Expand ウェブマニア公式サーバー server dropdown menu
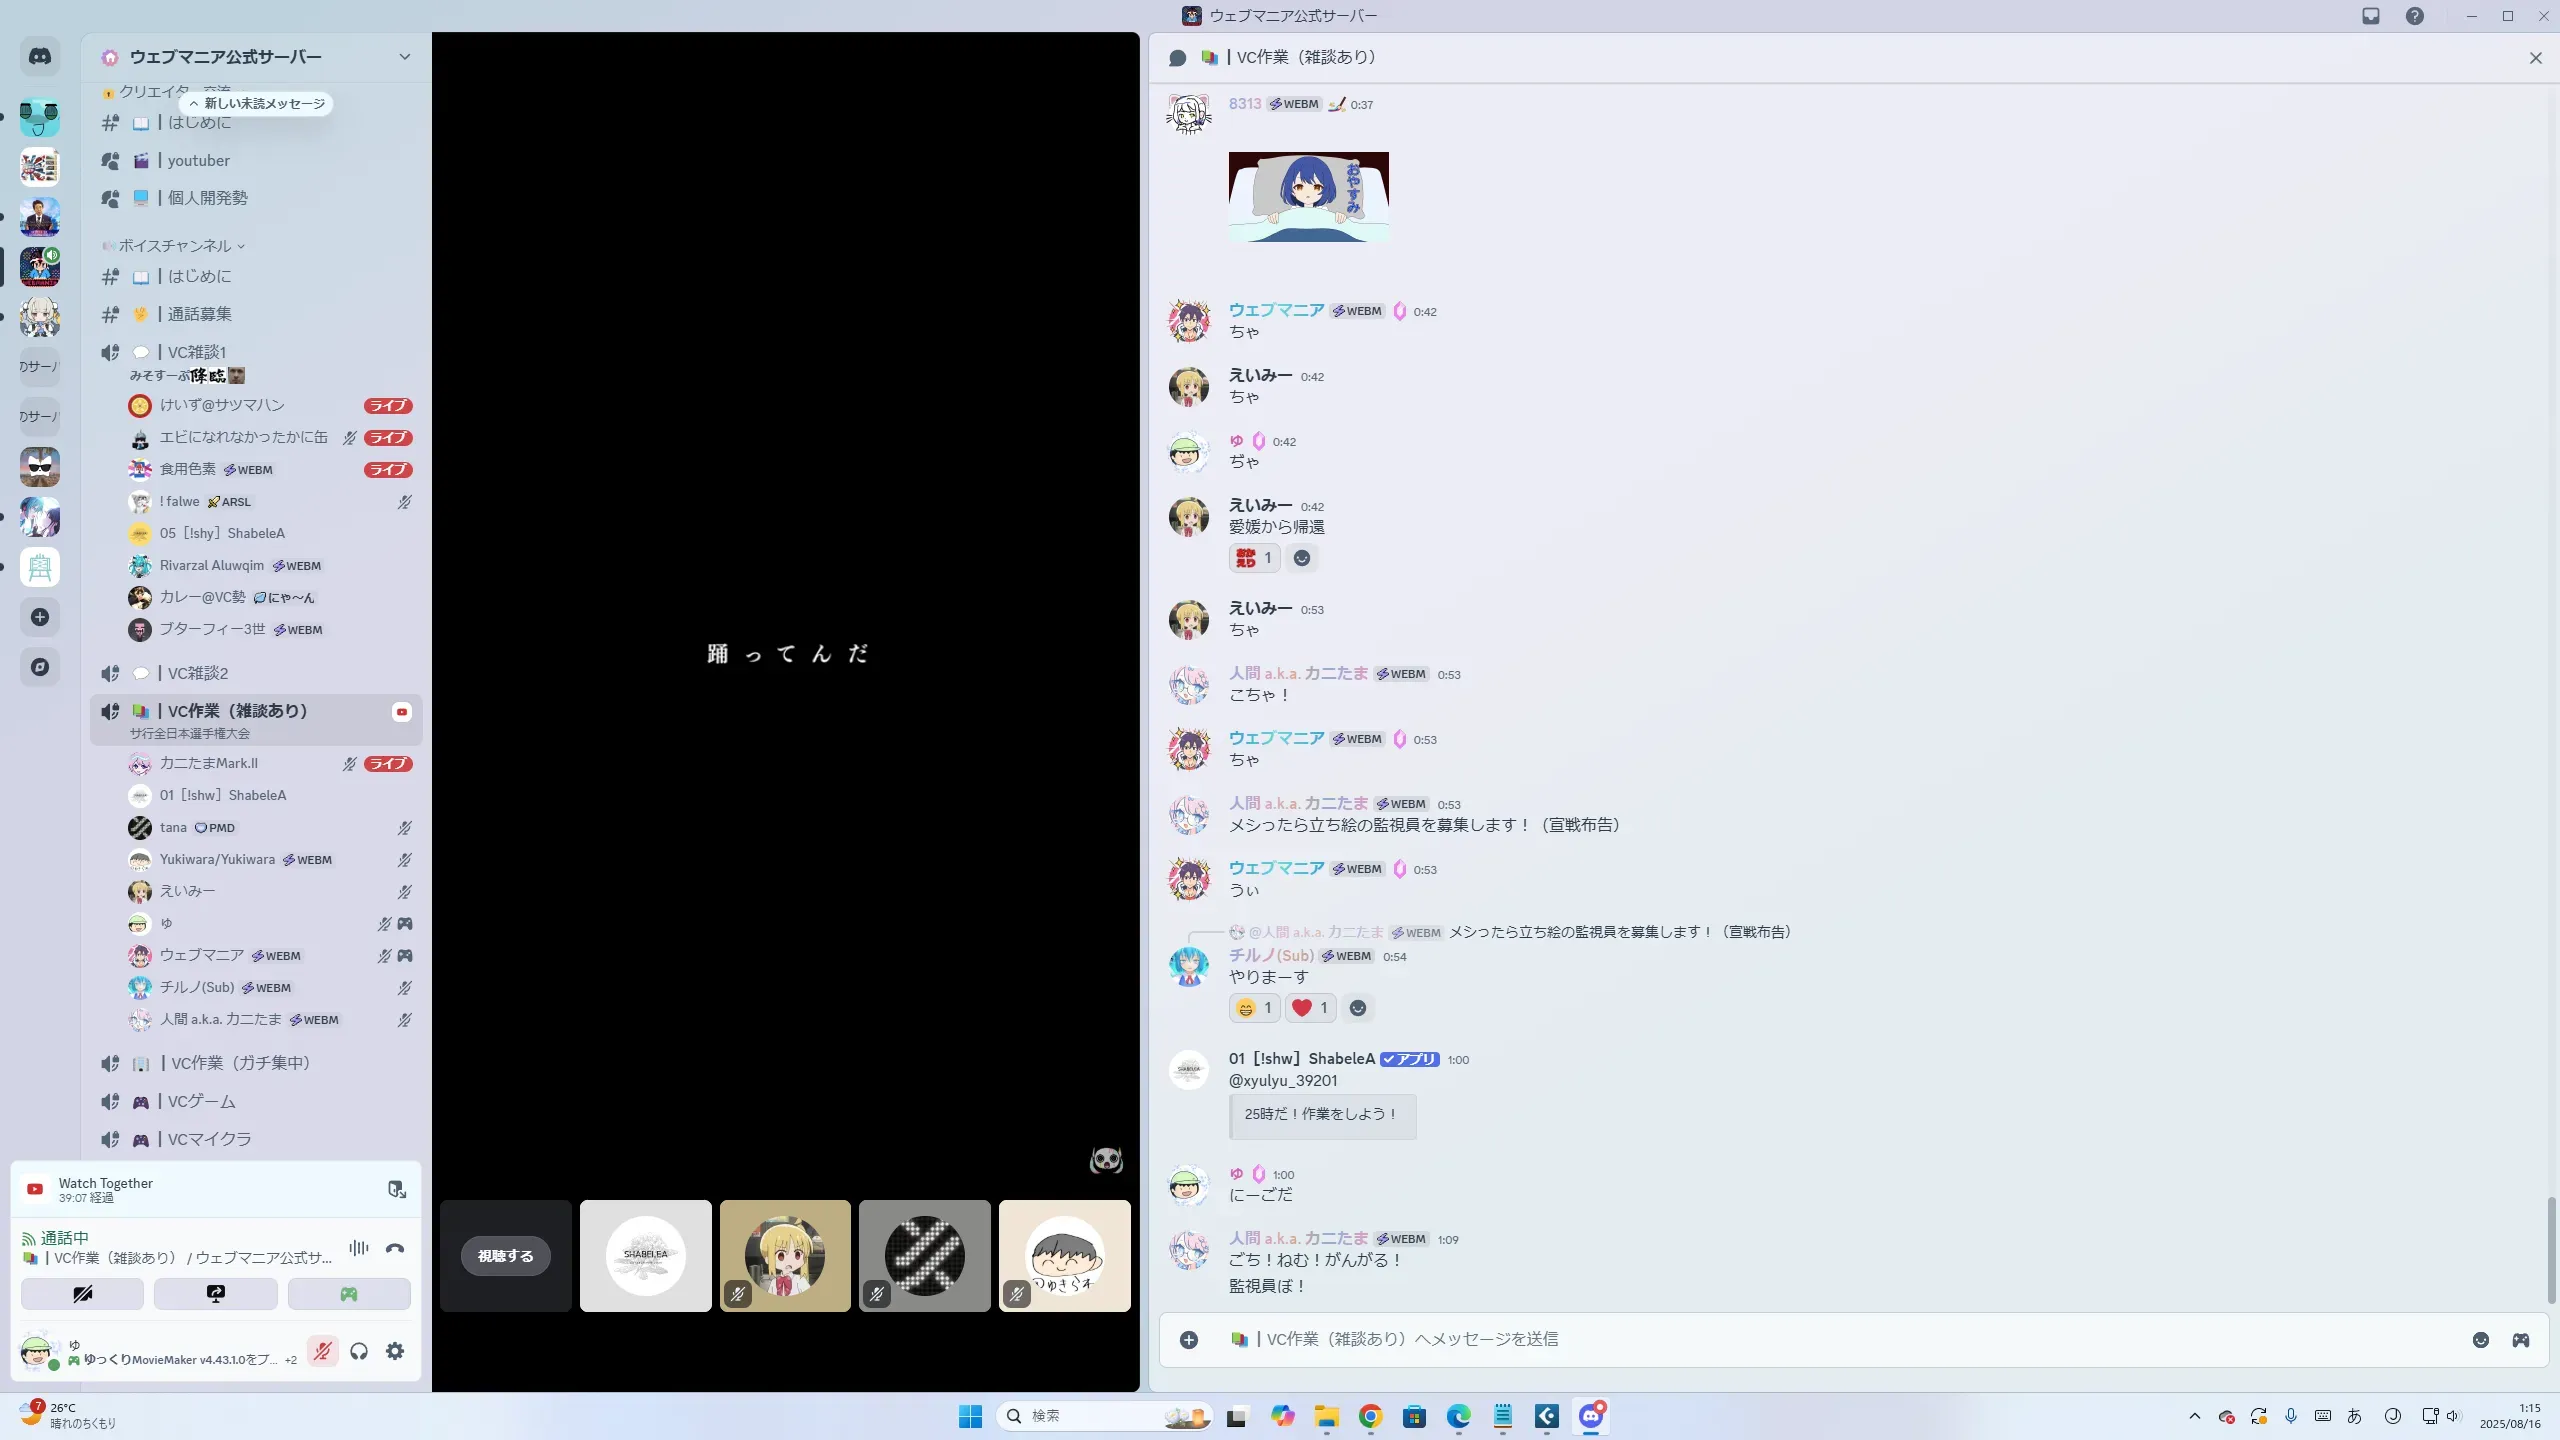This screenshot has width=2560, height=1440. click(404, 57)
